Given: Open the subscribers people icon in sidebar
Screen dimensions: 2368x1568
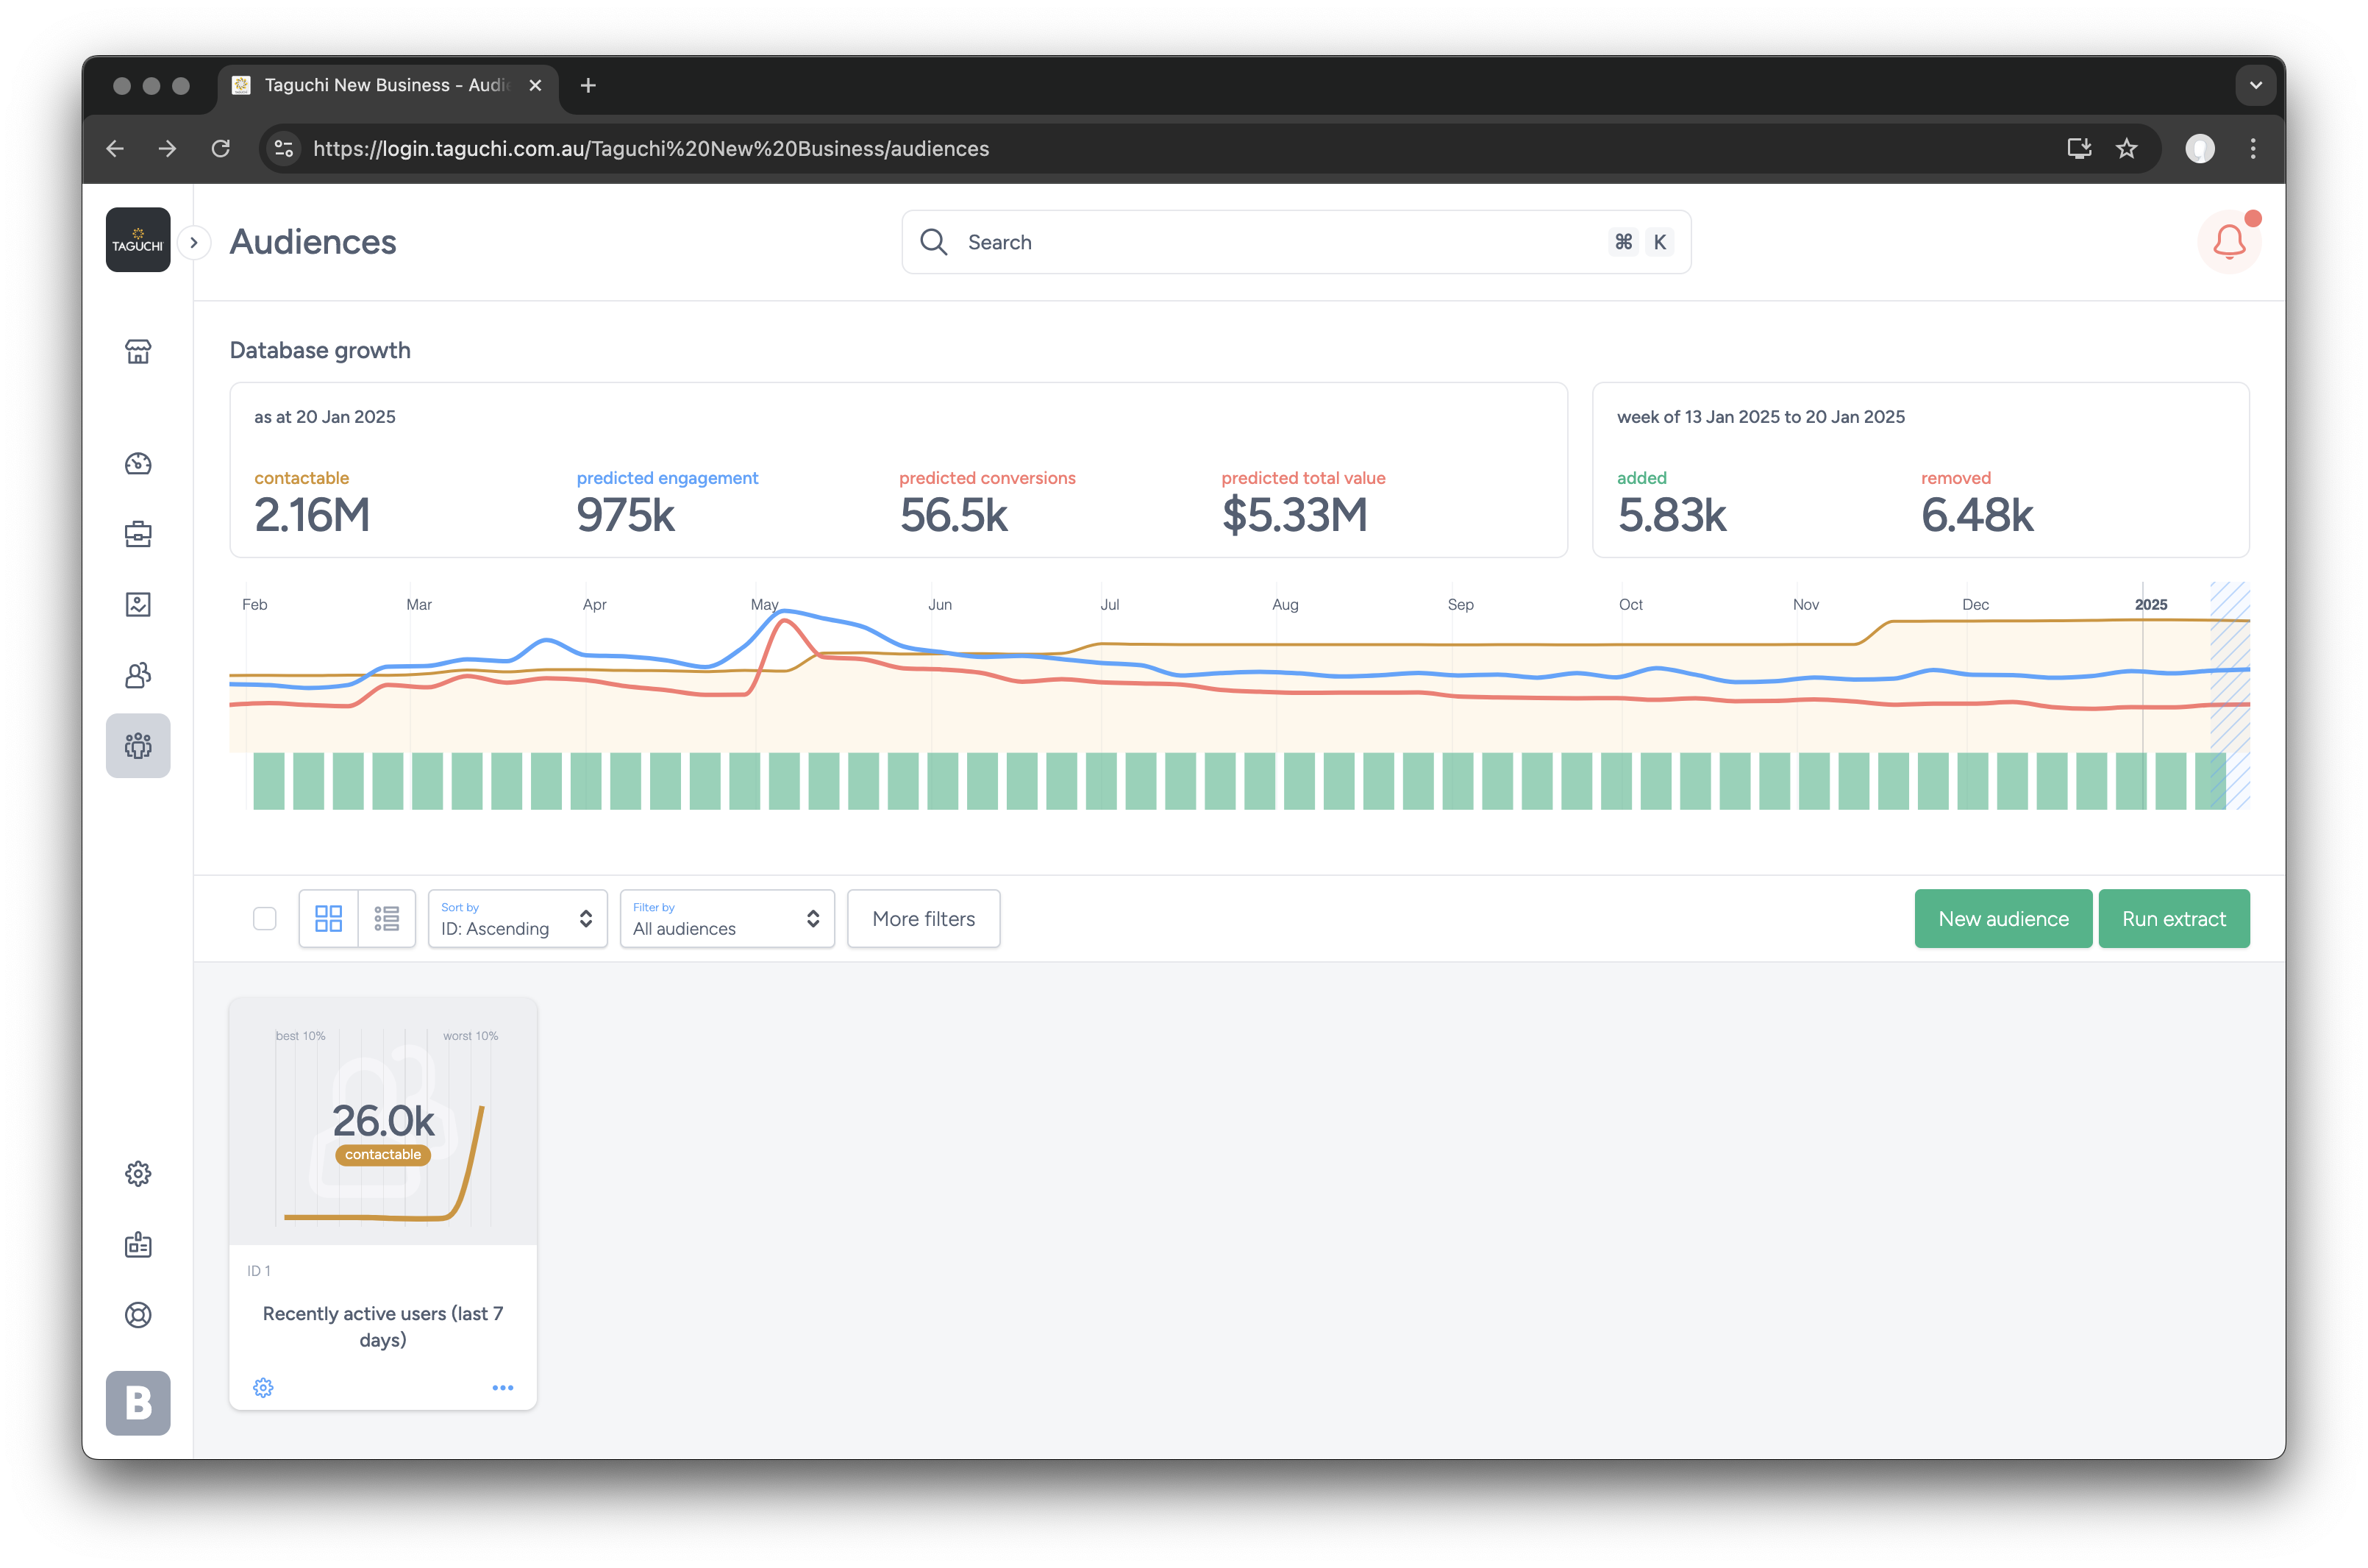Looking at the screenshot, I should 138,675.
